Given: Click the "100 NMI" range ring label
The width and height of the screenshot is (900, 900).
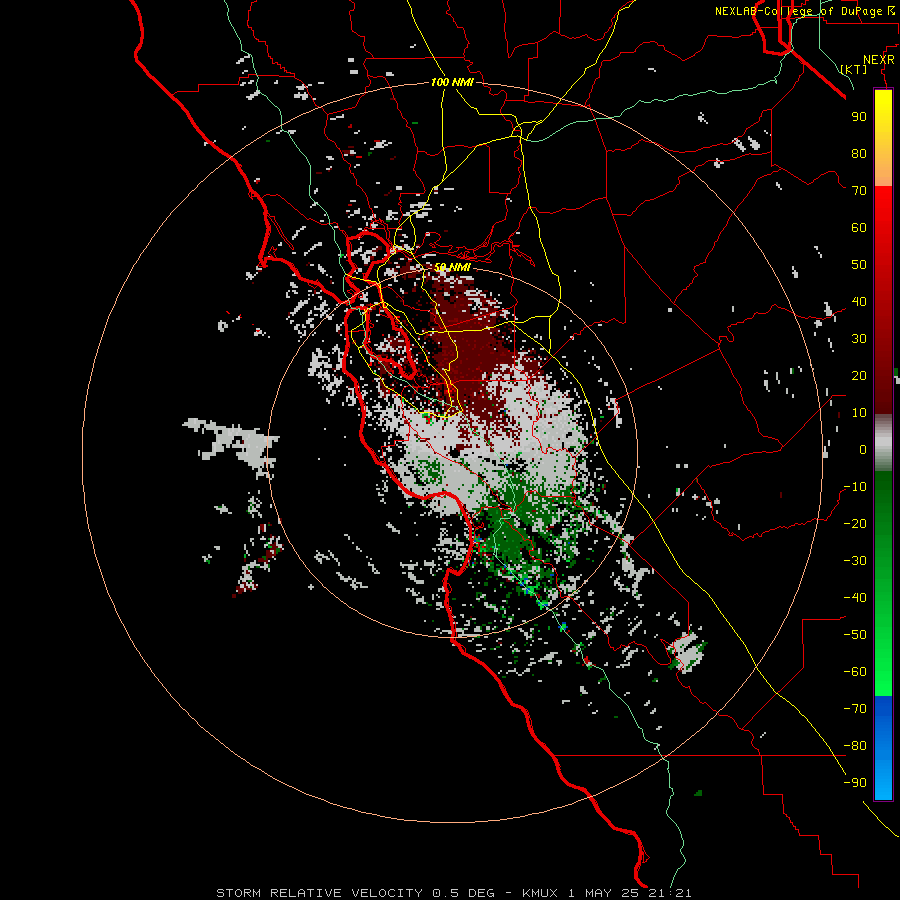Looking at the screenshot, I should click(452, 82).
